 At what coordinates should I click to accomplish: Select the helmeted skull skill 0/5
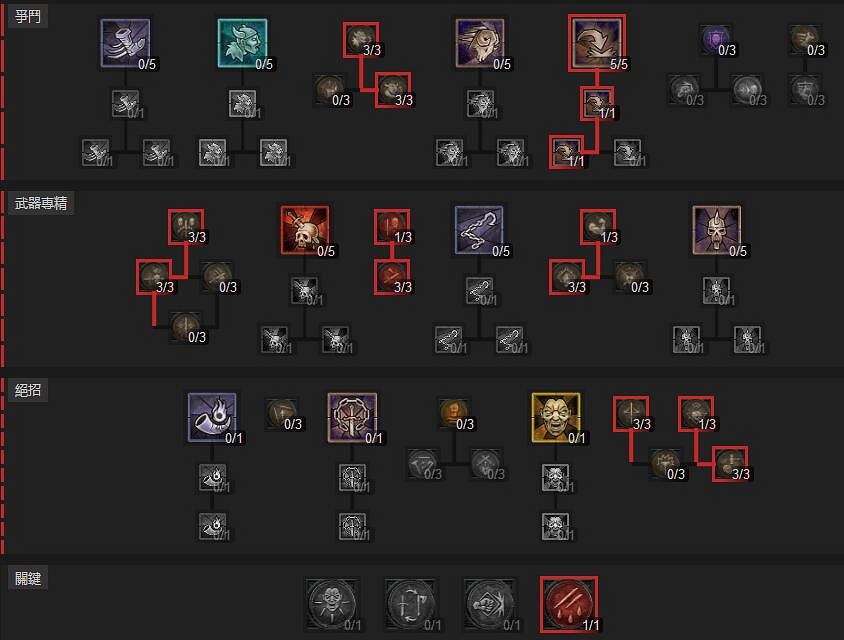[717, 230]
